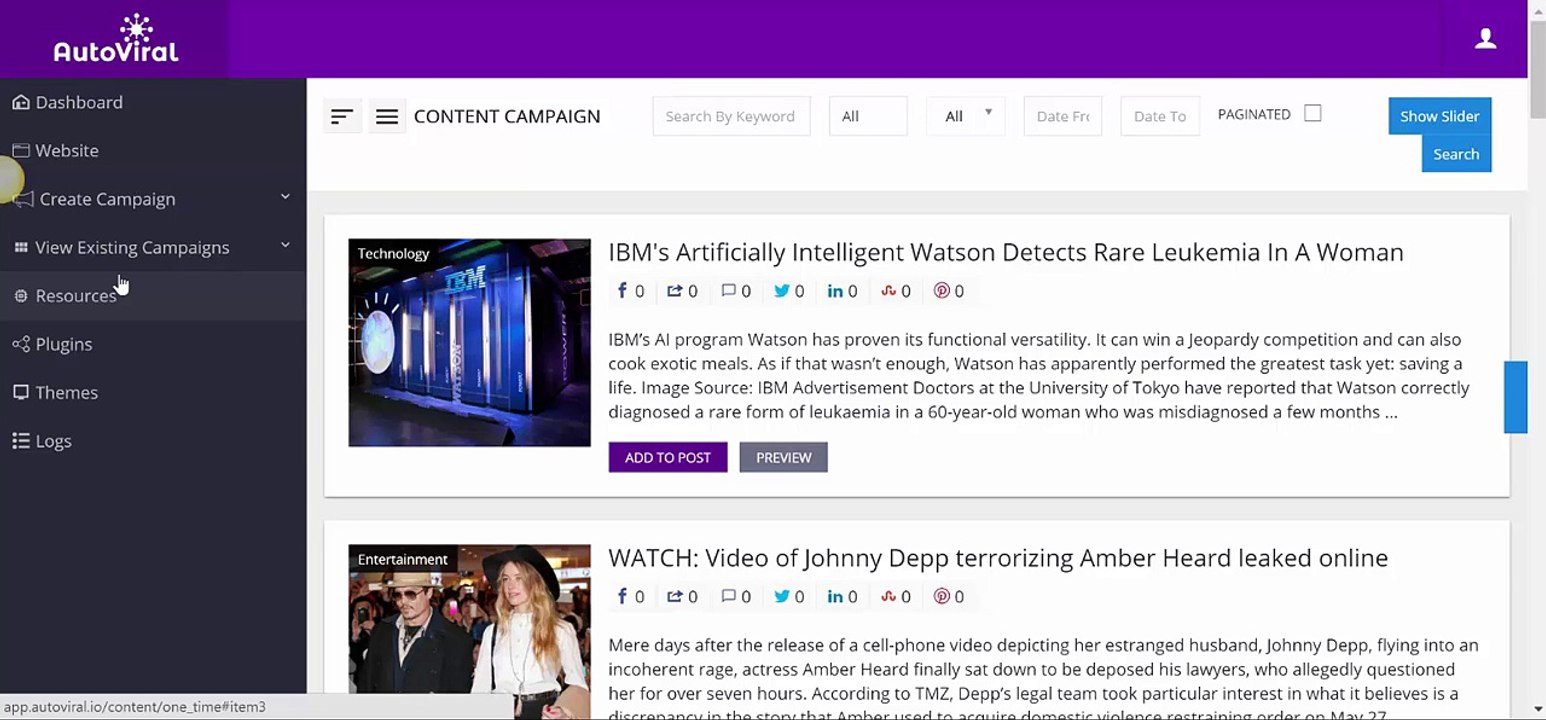Click the IBM Watson article thumbnail
The image size is (1546, 720).
(x=470, y=342)
